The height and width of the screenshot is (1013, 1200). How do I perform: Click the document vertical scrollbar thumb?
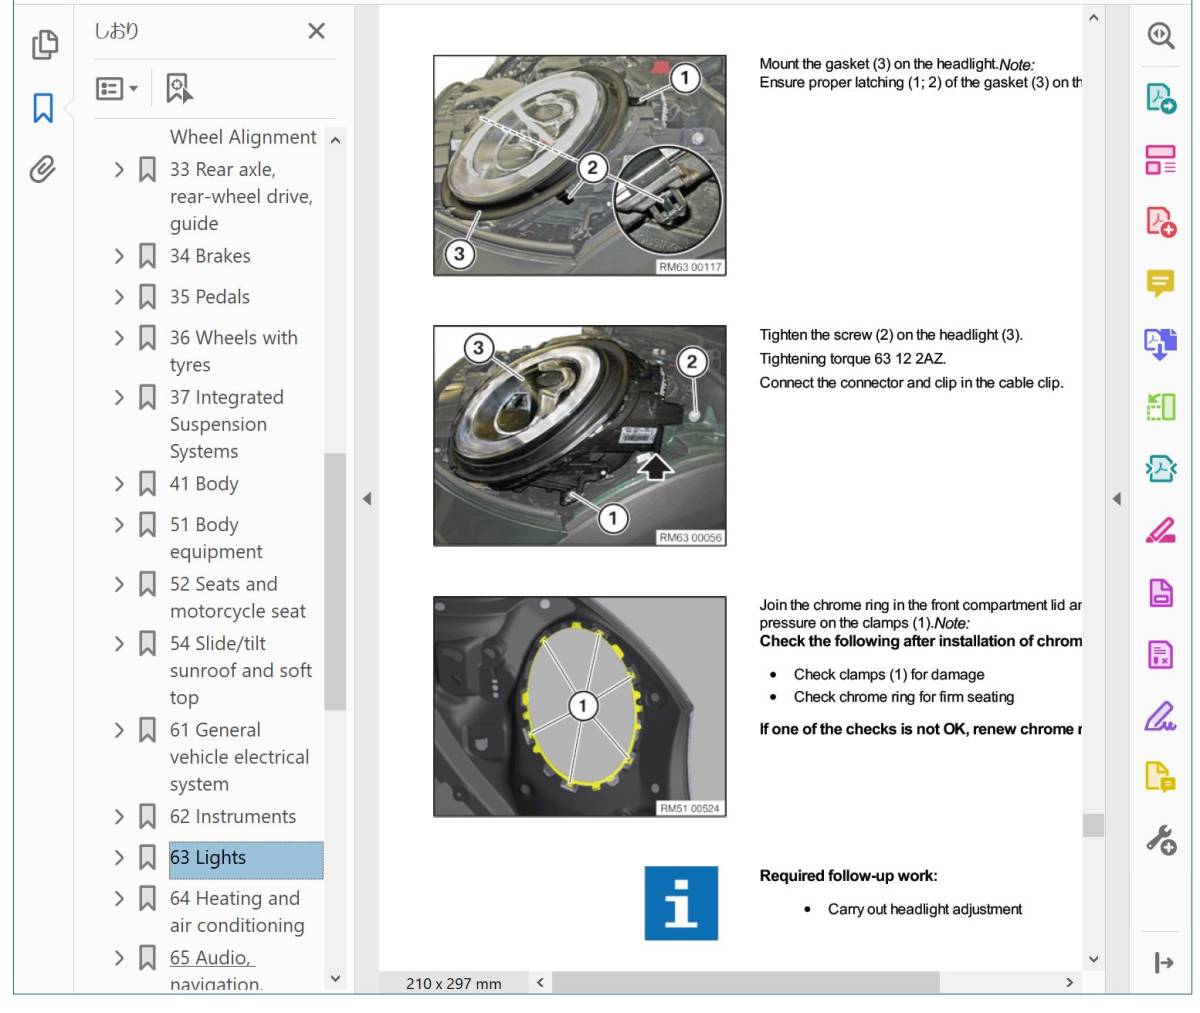pos(1093,825)
